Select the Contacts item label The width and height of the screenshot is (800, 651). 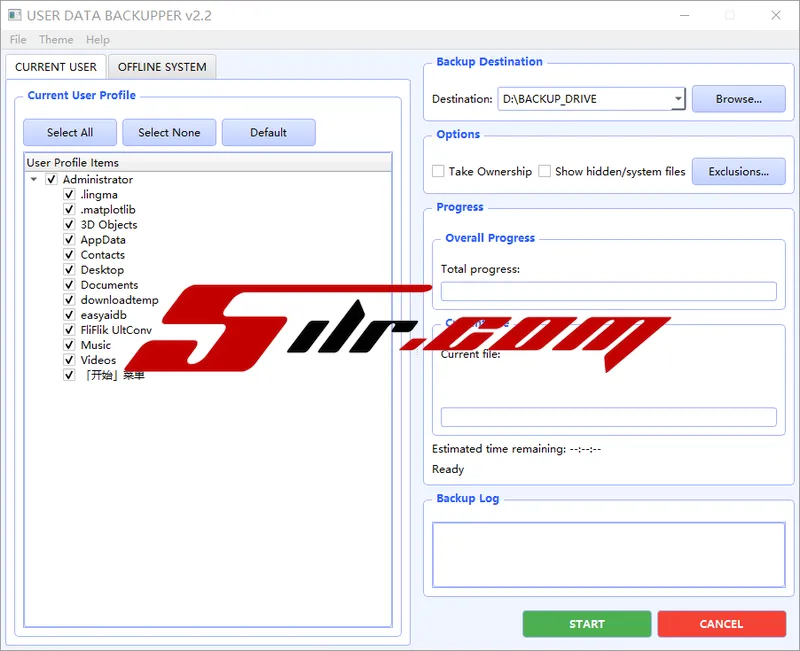[x=103, y=255]
